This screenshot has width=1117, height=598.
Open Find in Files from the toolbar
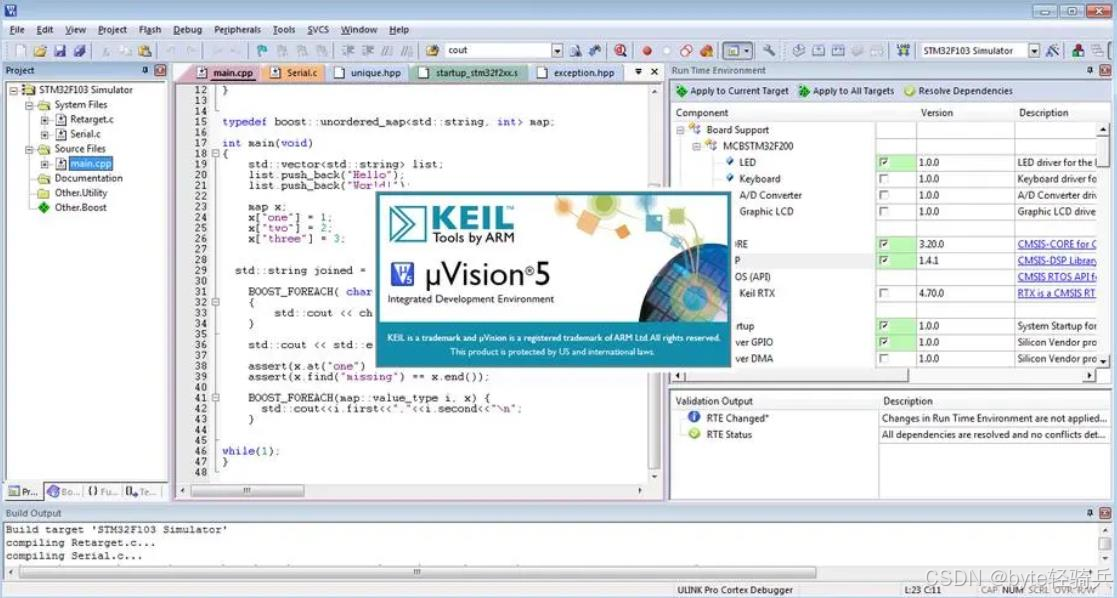point(432,51)
